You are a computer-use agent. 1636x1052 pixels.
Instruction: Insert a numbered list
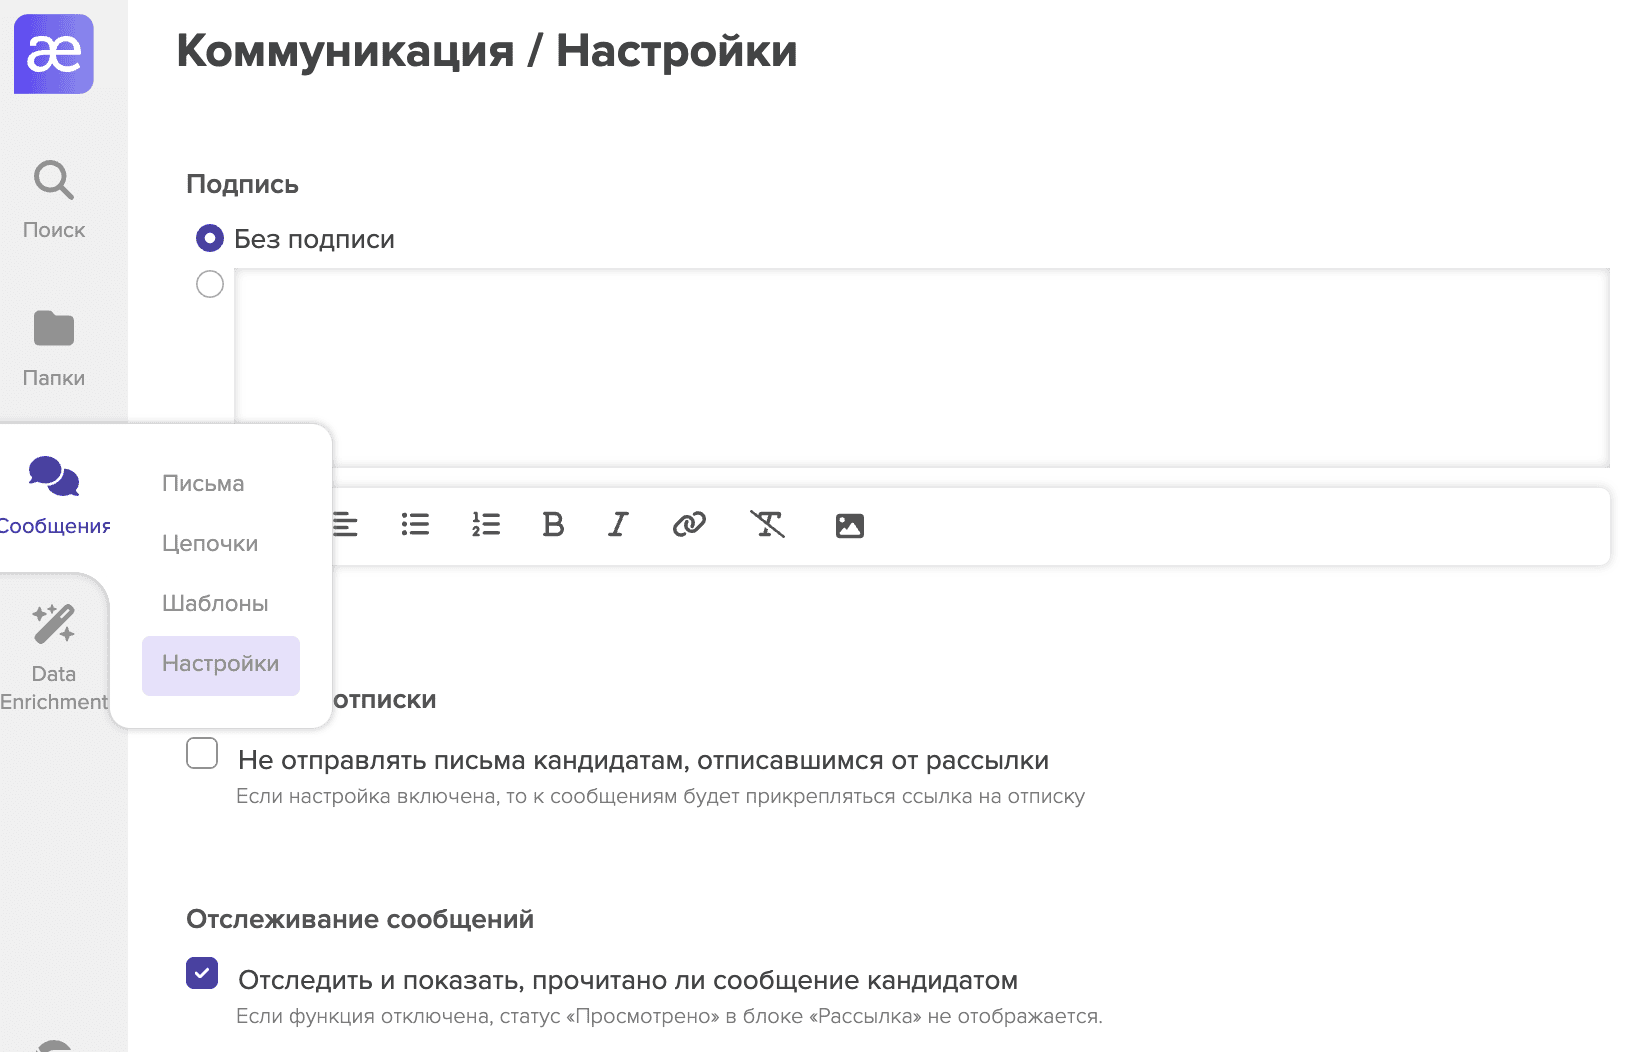click(486, 525)
